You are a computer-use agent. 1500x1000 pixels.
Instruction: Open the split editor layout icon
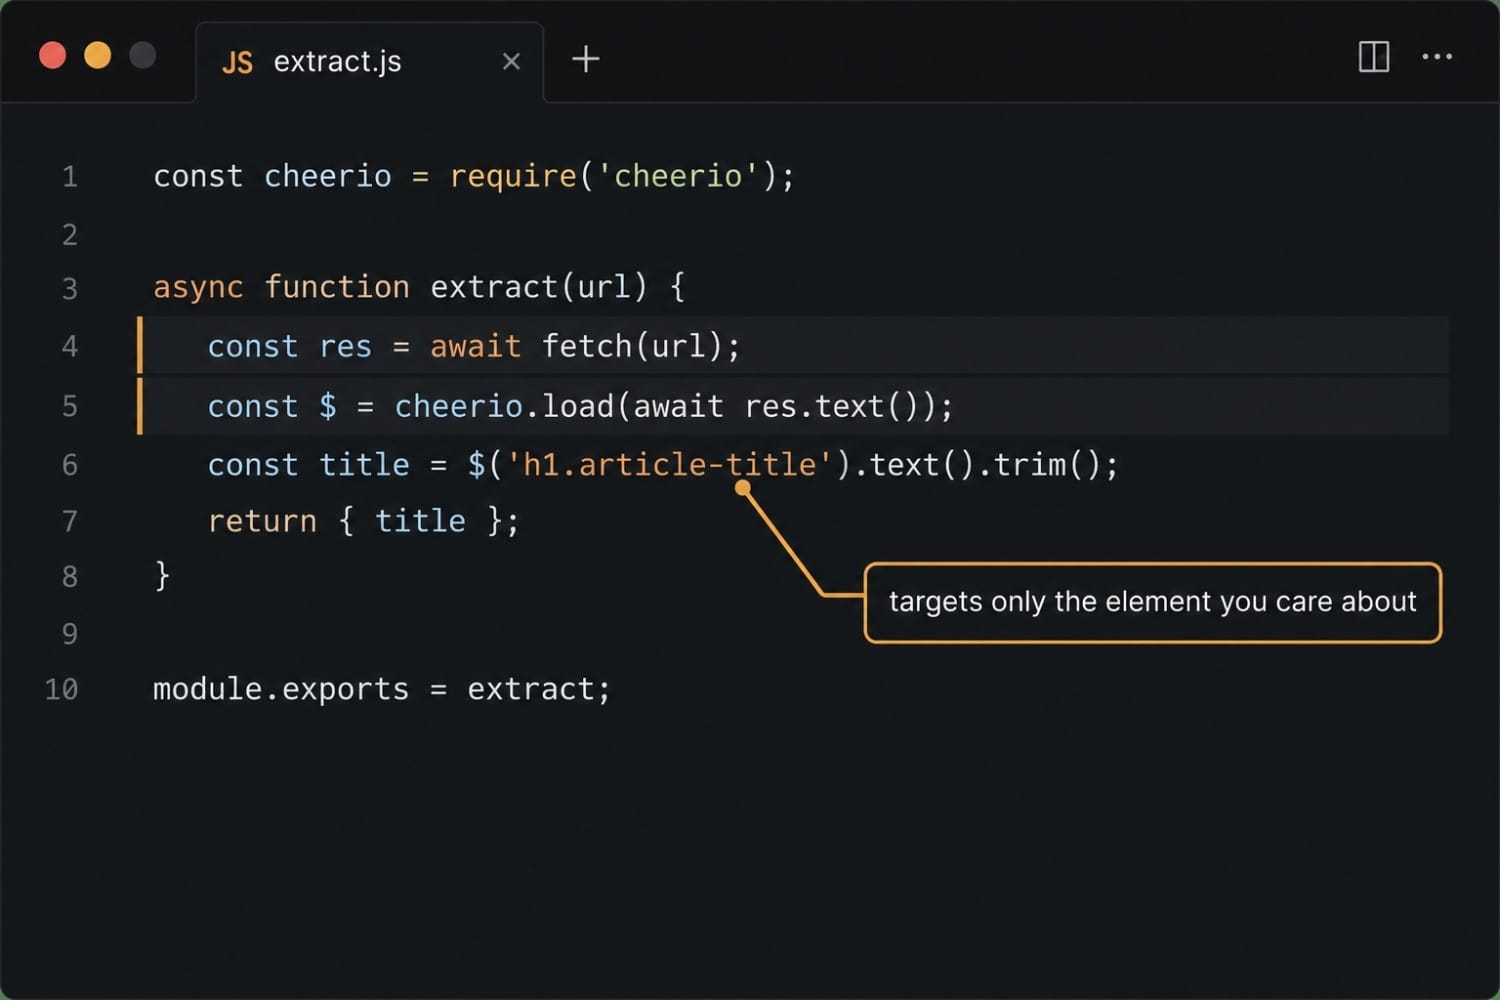coord(1374,57)
